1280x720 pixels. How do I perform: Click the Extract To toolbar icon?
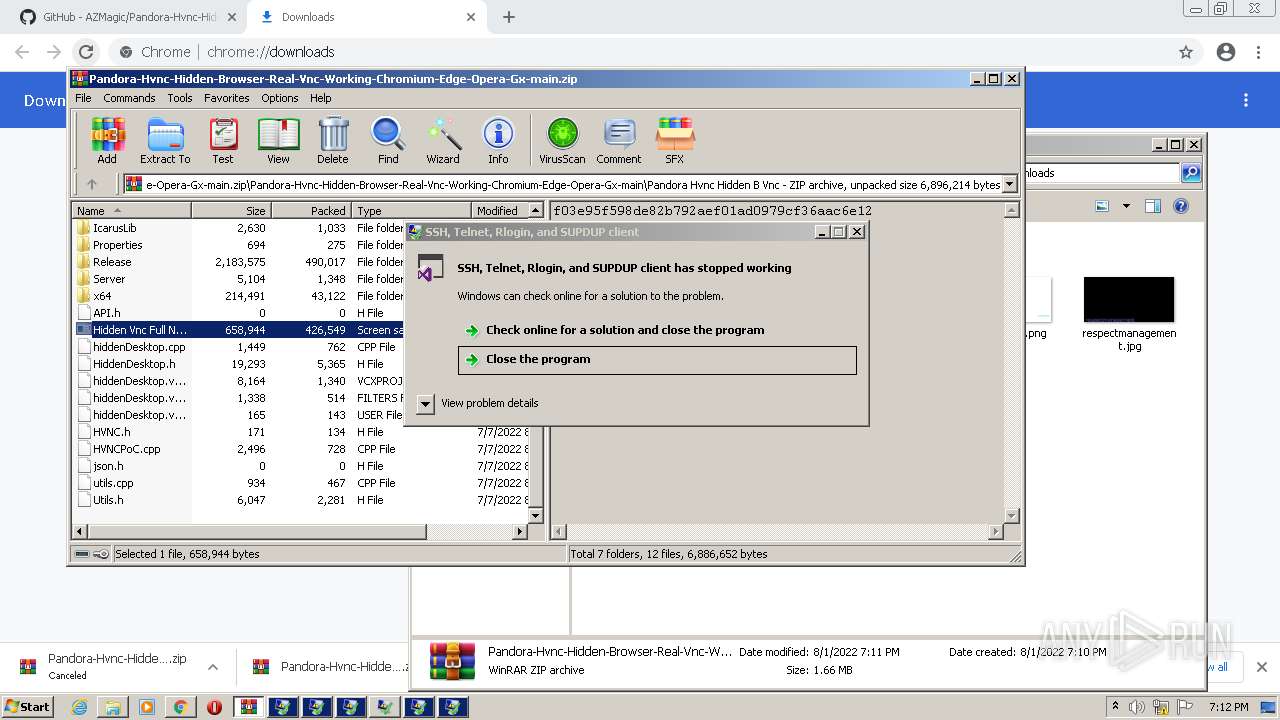165,141
